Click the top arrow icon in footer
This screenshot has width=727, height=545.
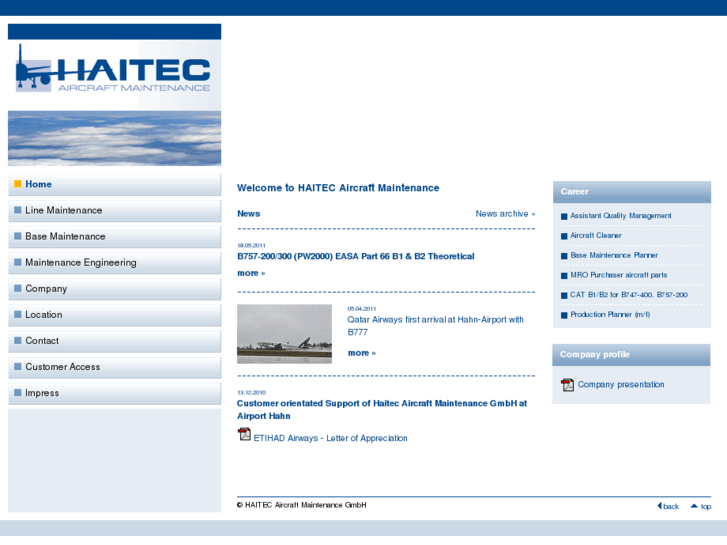pos(694,506)
